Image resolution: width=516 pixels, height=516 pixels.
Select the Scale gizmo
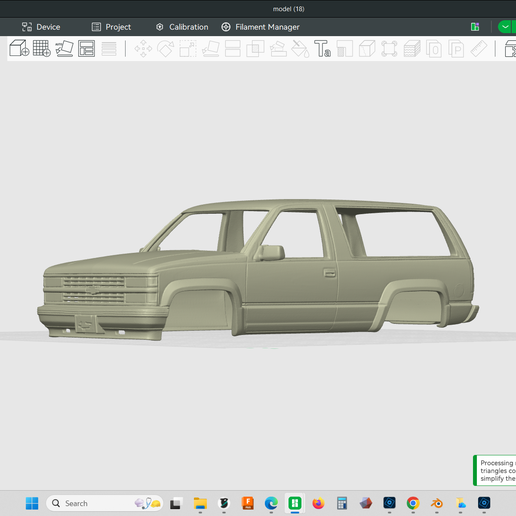click(188, 49)
